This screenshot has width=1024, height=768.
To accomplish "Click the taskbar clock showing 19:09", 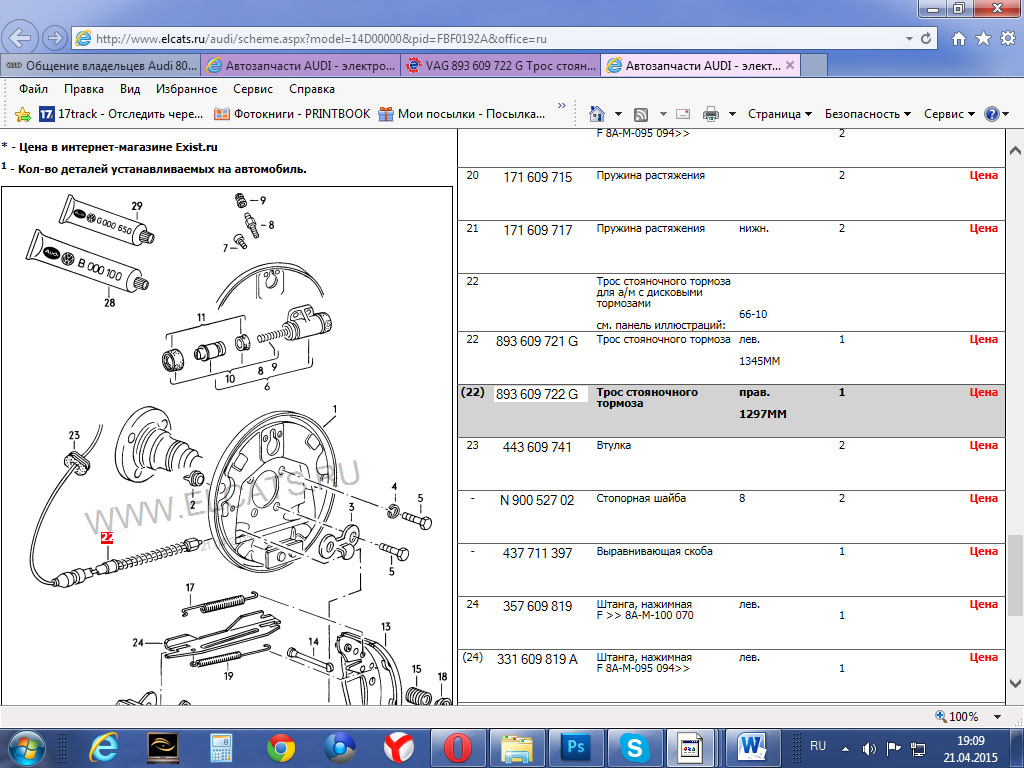I will click(970, 749).
